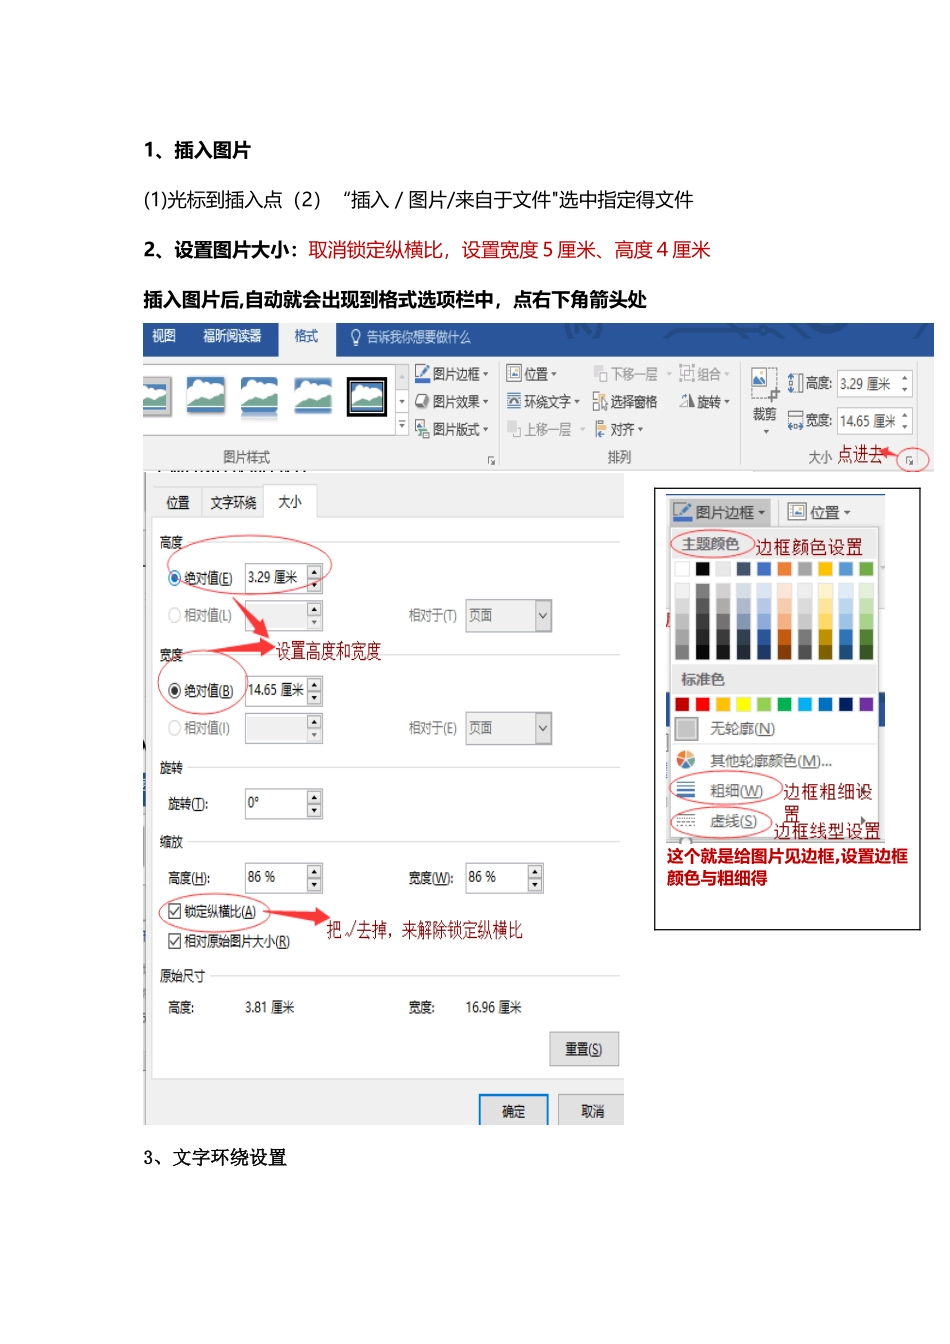Image resolution: width=950 pixels, height=1344 pixels.
Task: Click the 确定 button
Action: [513, 1111]
